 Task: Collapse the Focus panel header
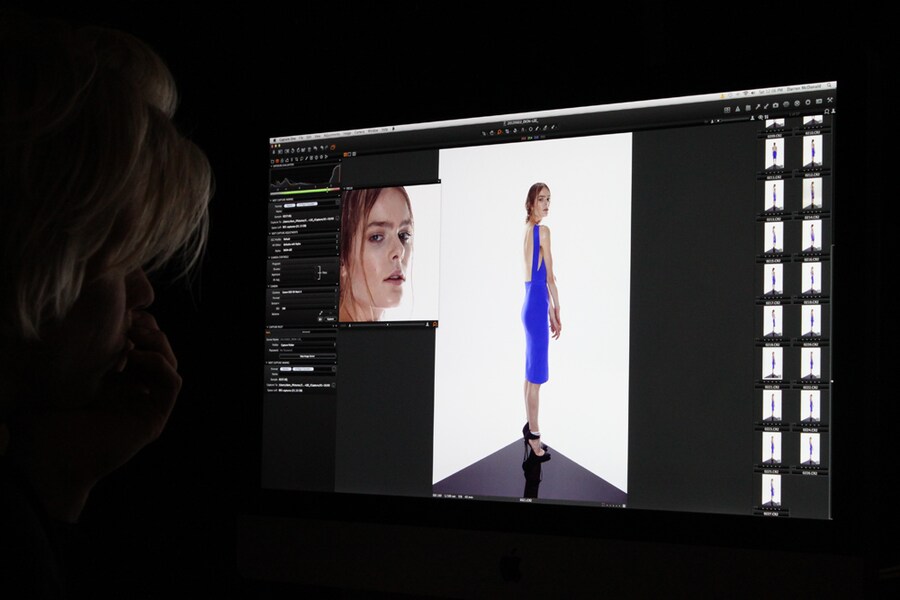[x=344, y=188]
